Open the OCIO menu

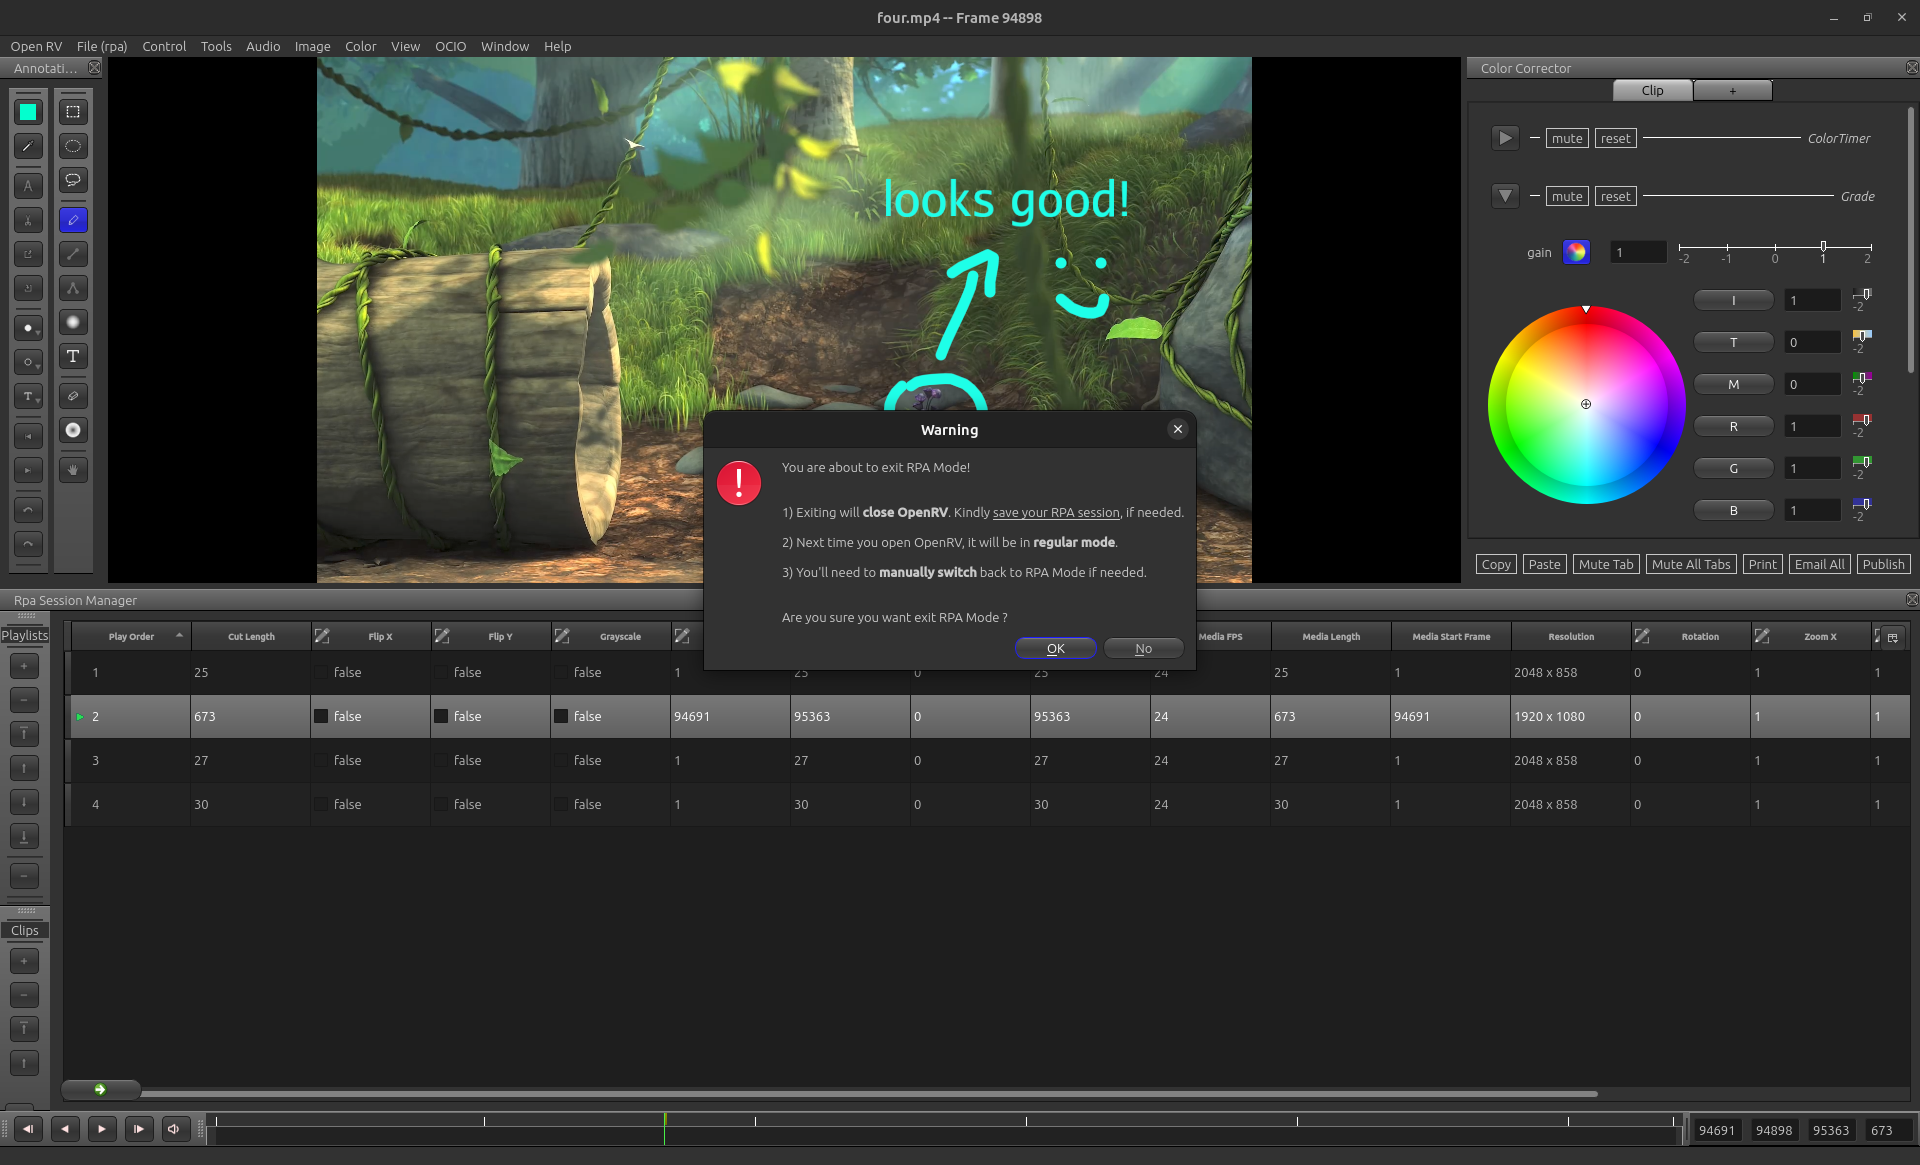click(450, 46)
